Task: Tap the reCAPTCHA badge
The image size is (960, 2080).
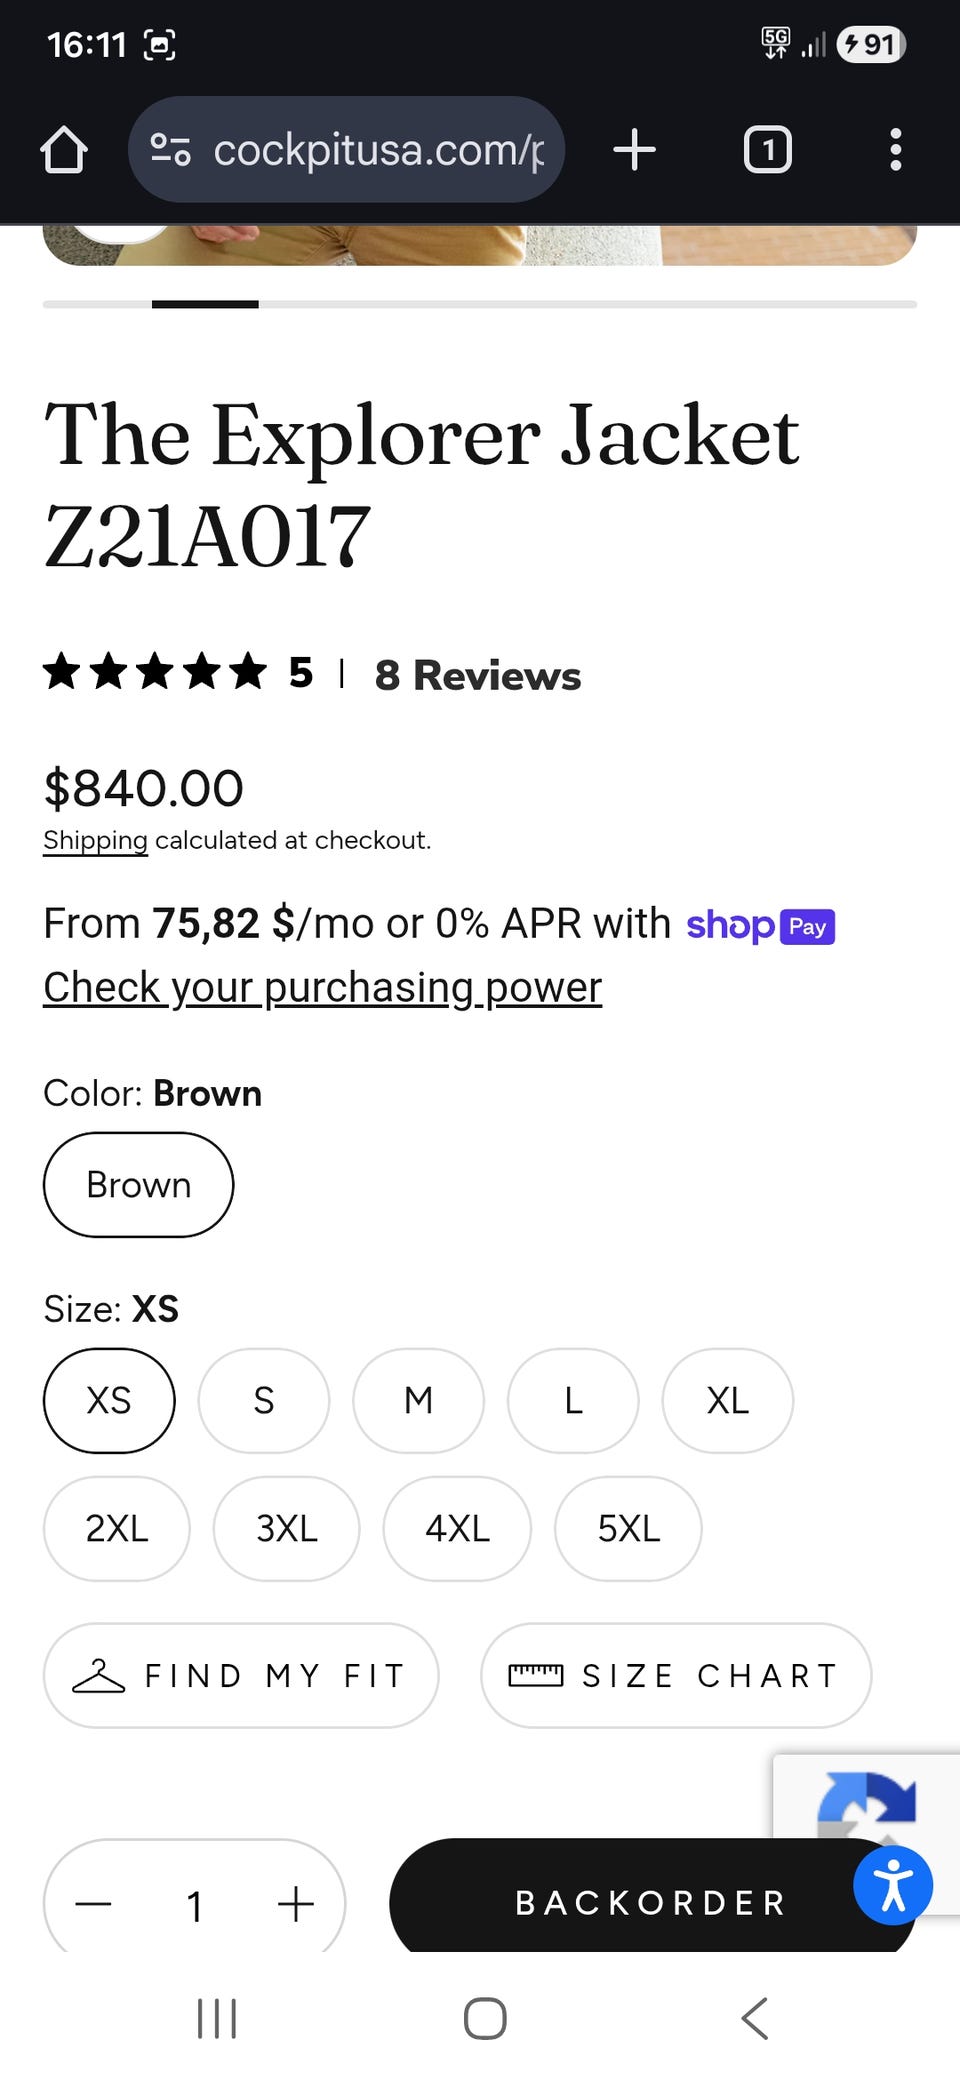Action: (x=868, y=1800)
